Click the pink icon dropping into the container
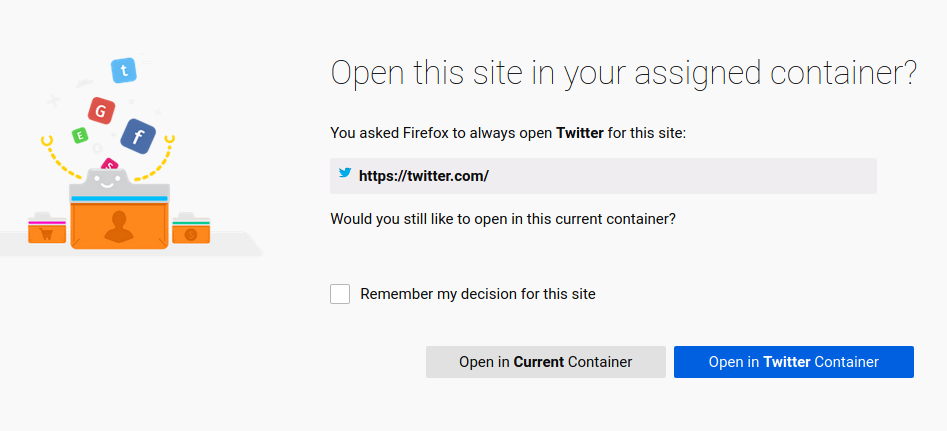The height and width of the screenshot is (431, 947). pyautogui.click(x=110, y=165)
